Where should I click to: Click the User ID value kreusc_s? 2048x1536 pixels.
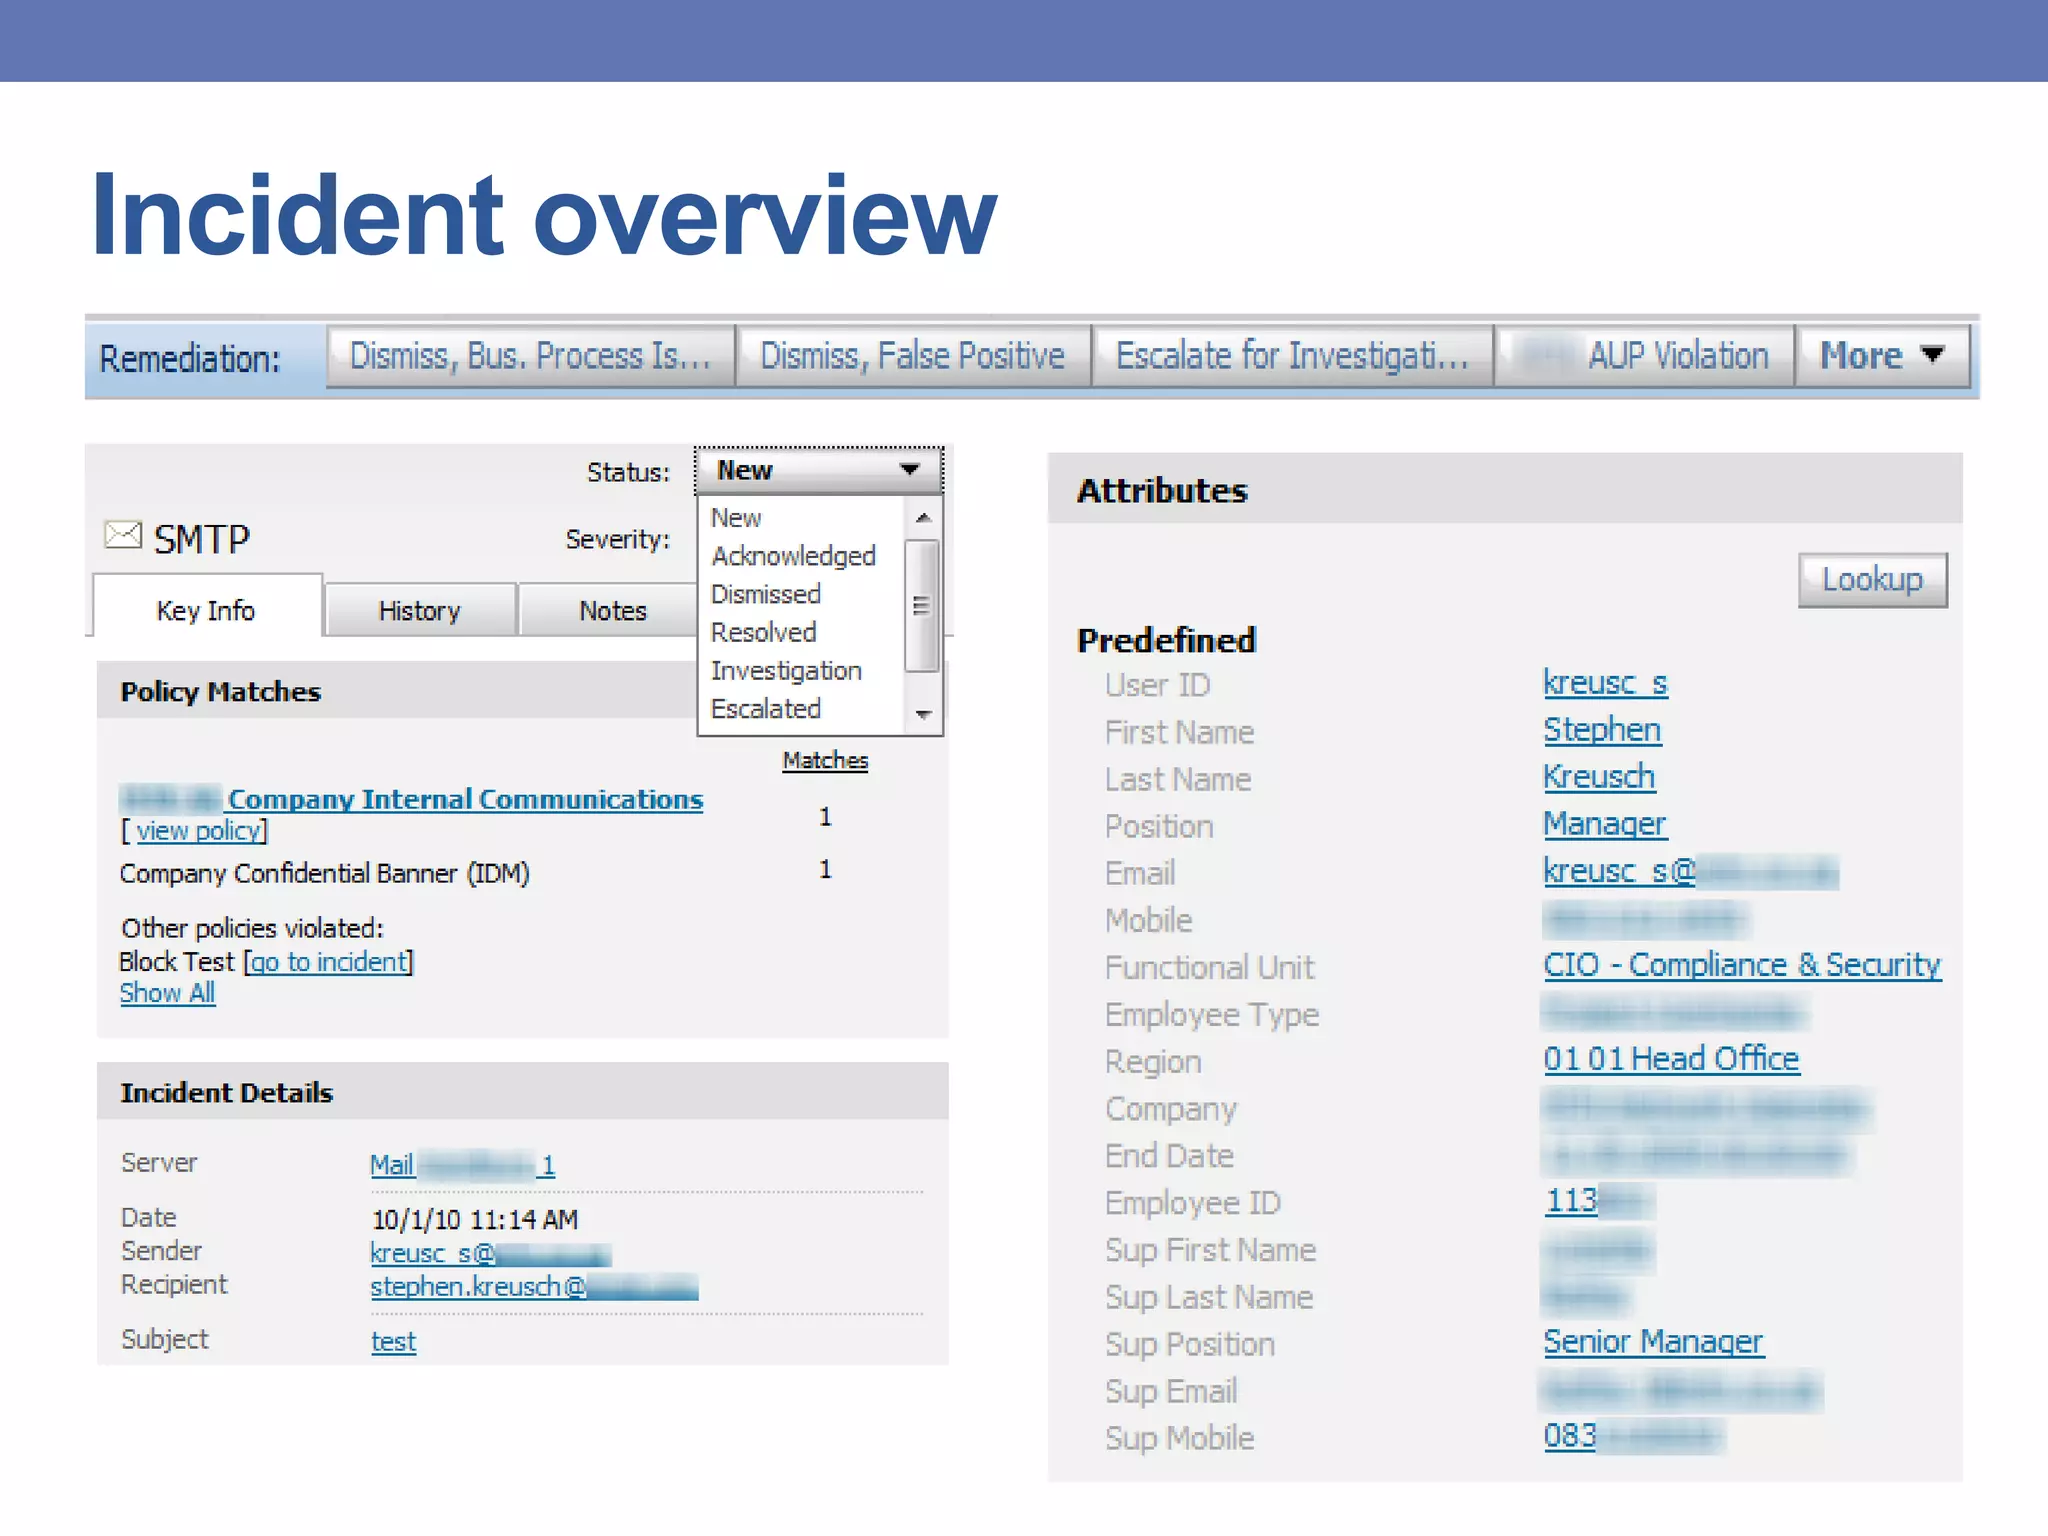coord(1605,683)
